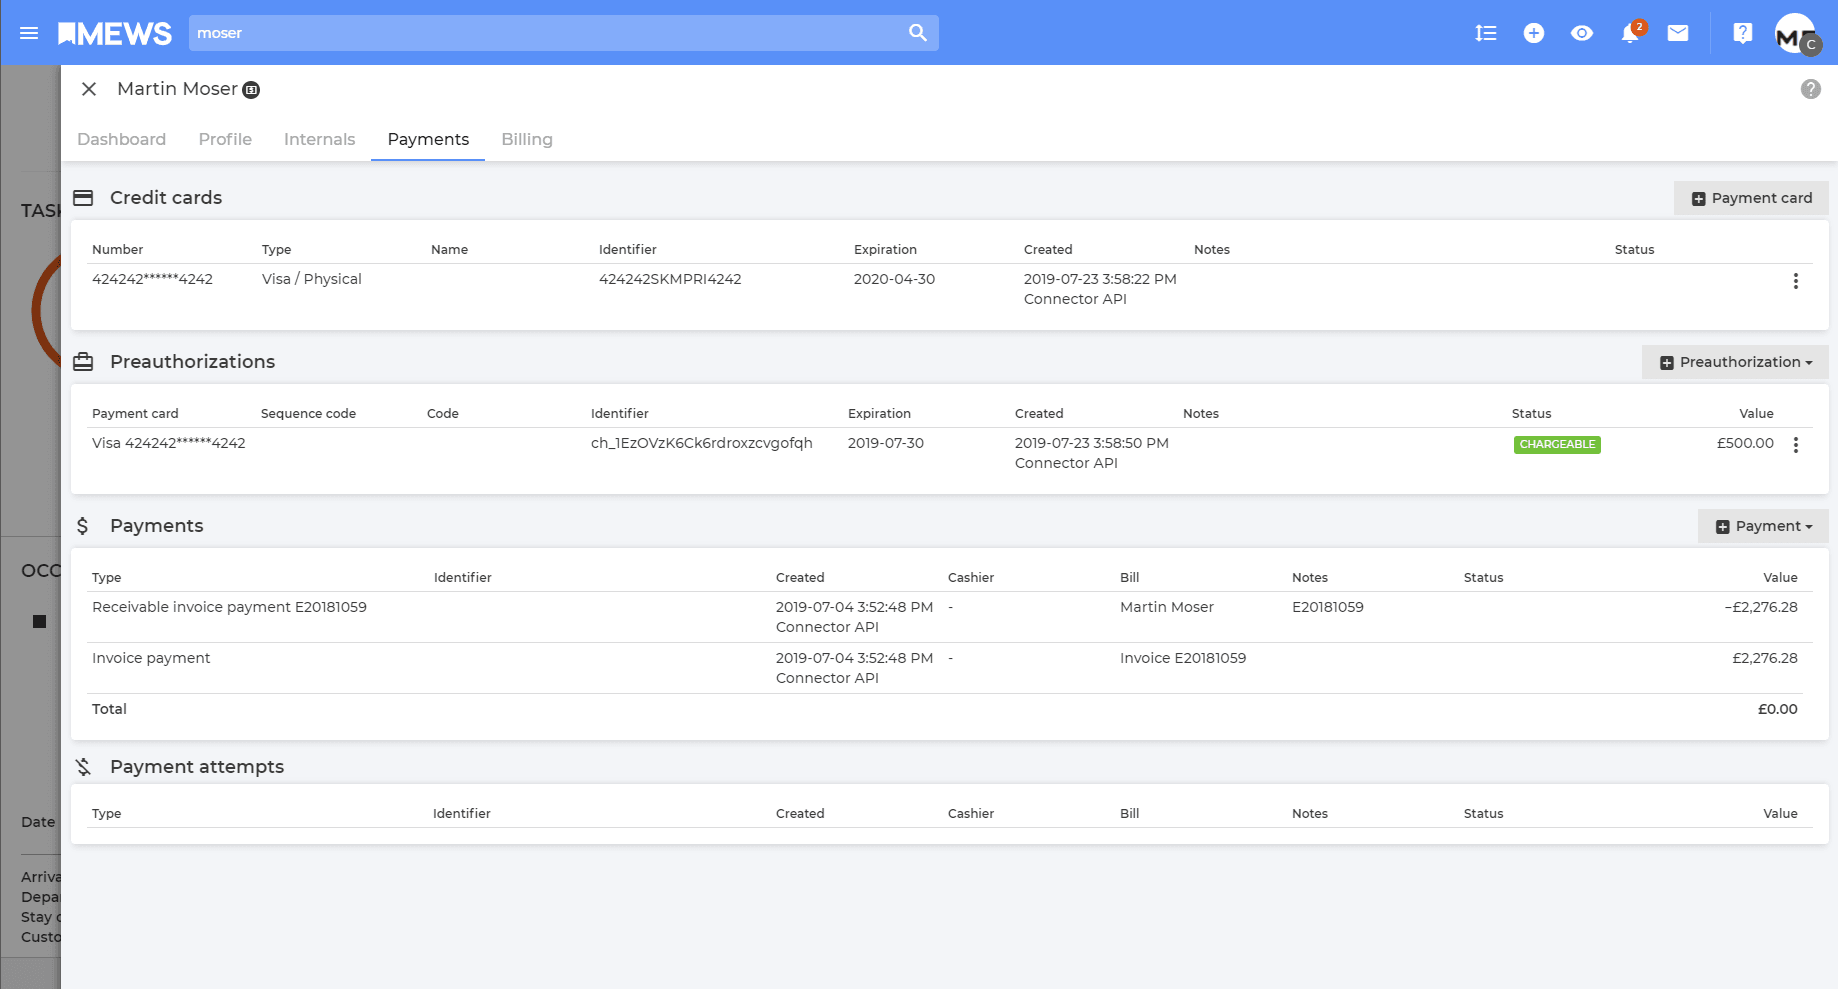Close the Martin Moser panel

click(x=89, y=89)
